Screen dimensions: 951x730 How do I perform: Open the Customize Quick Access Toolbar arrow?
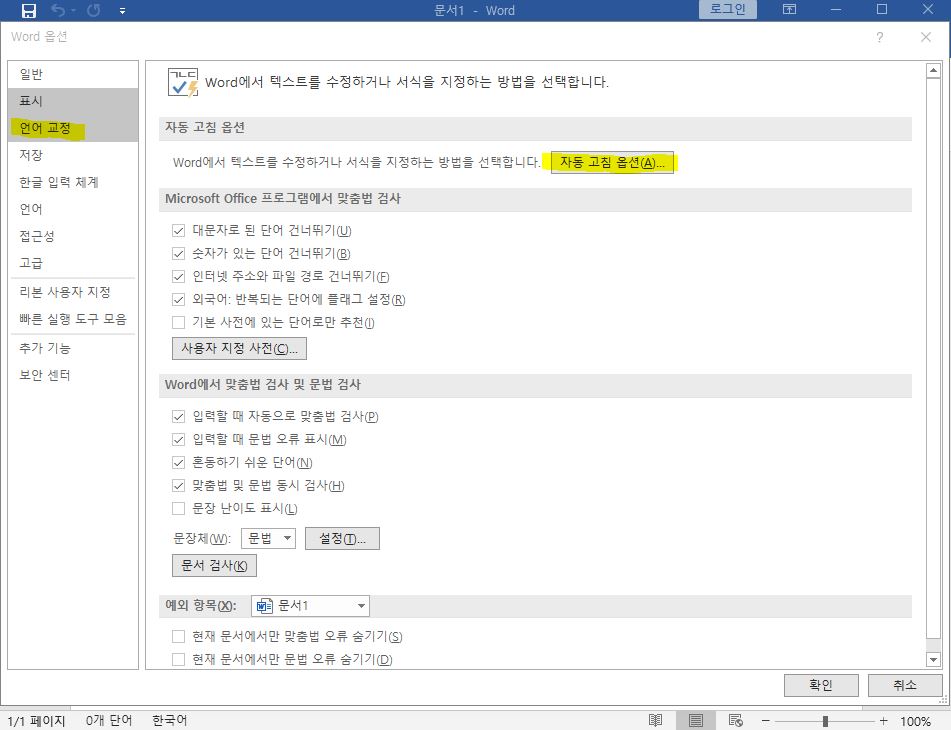coord(122,11)
